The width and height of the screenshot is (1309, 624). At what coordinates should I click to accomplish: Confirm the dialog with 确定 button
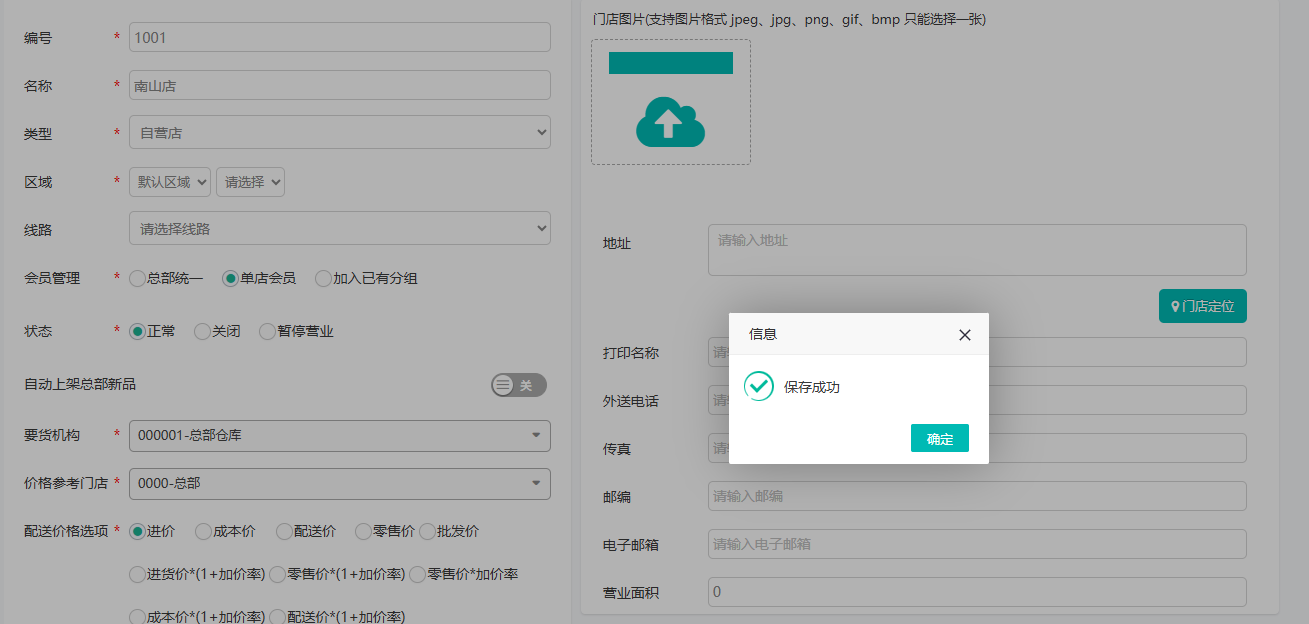[940, 438]
